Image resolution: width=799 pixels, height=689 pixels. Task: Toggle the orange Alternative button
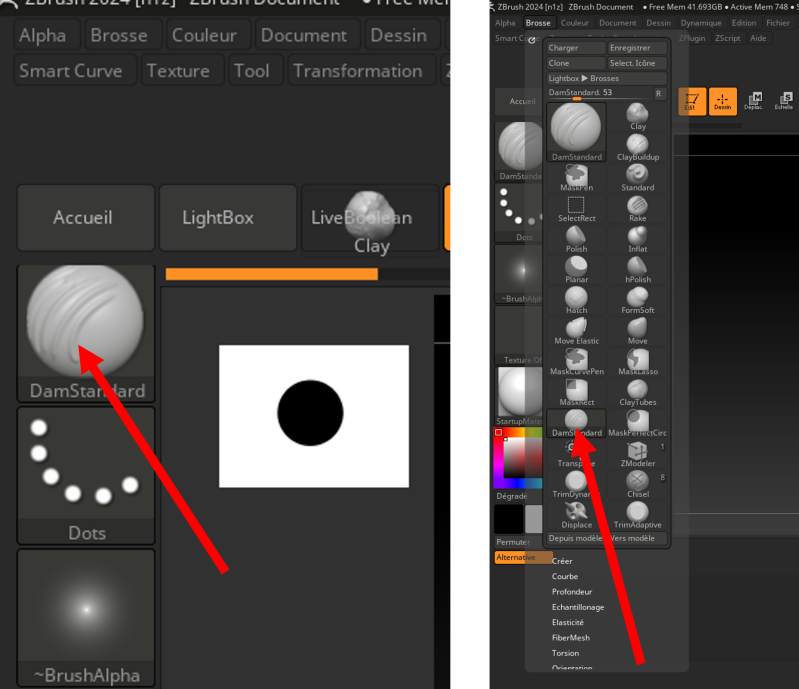click(x=523, y=557)
